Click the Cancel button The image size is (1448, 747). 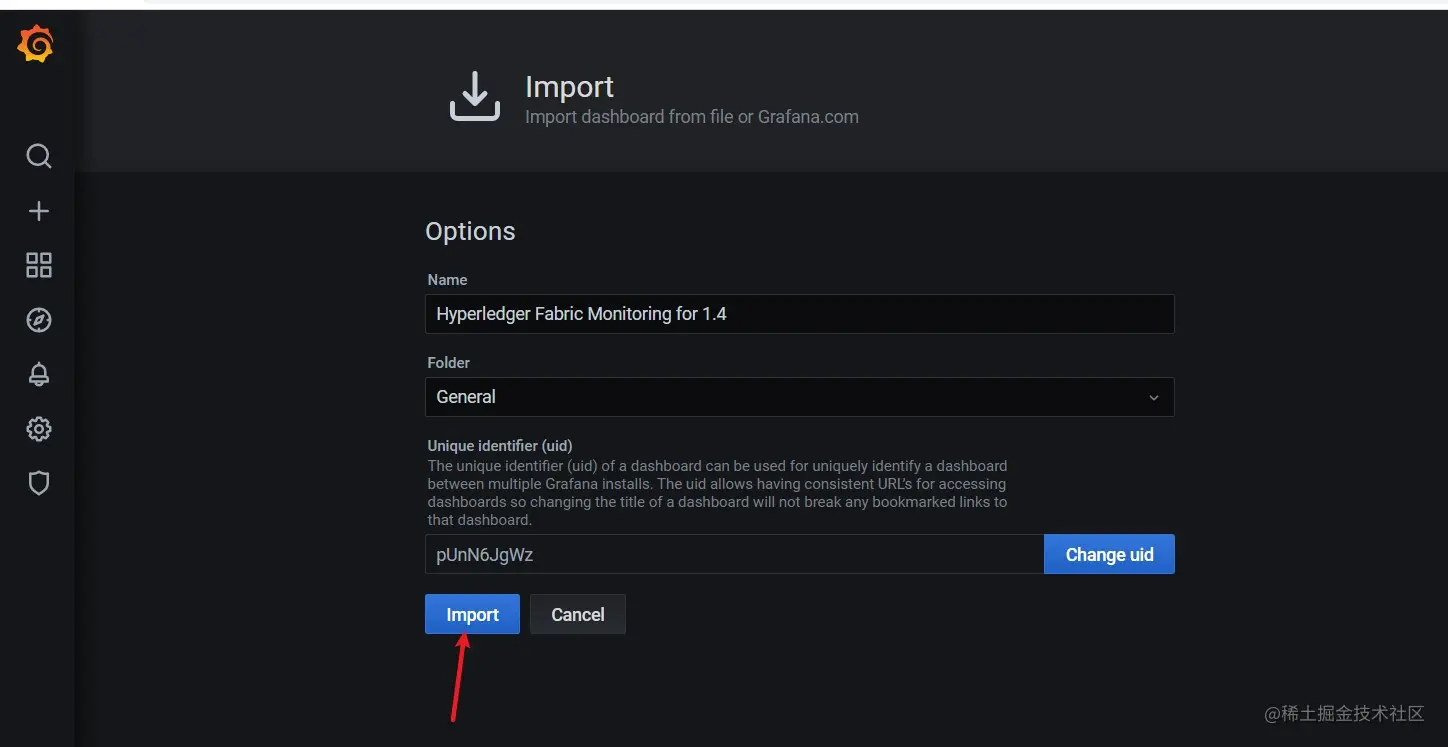pos(578,614)
